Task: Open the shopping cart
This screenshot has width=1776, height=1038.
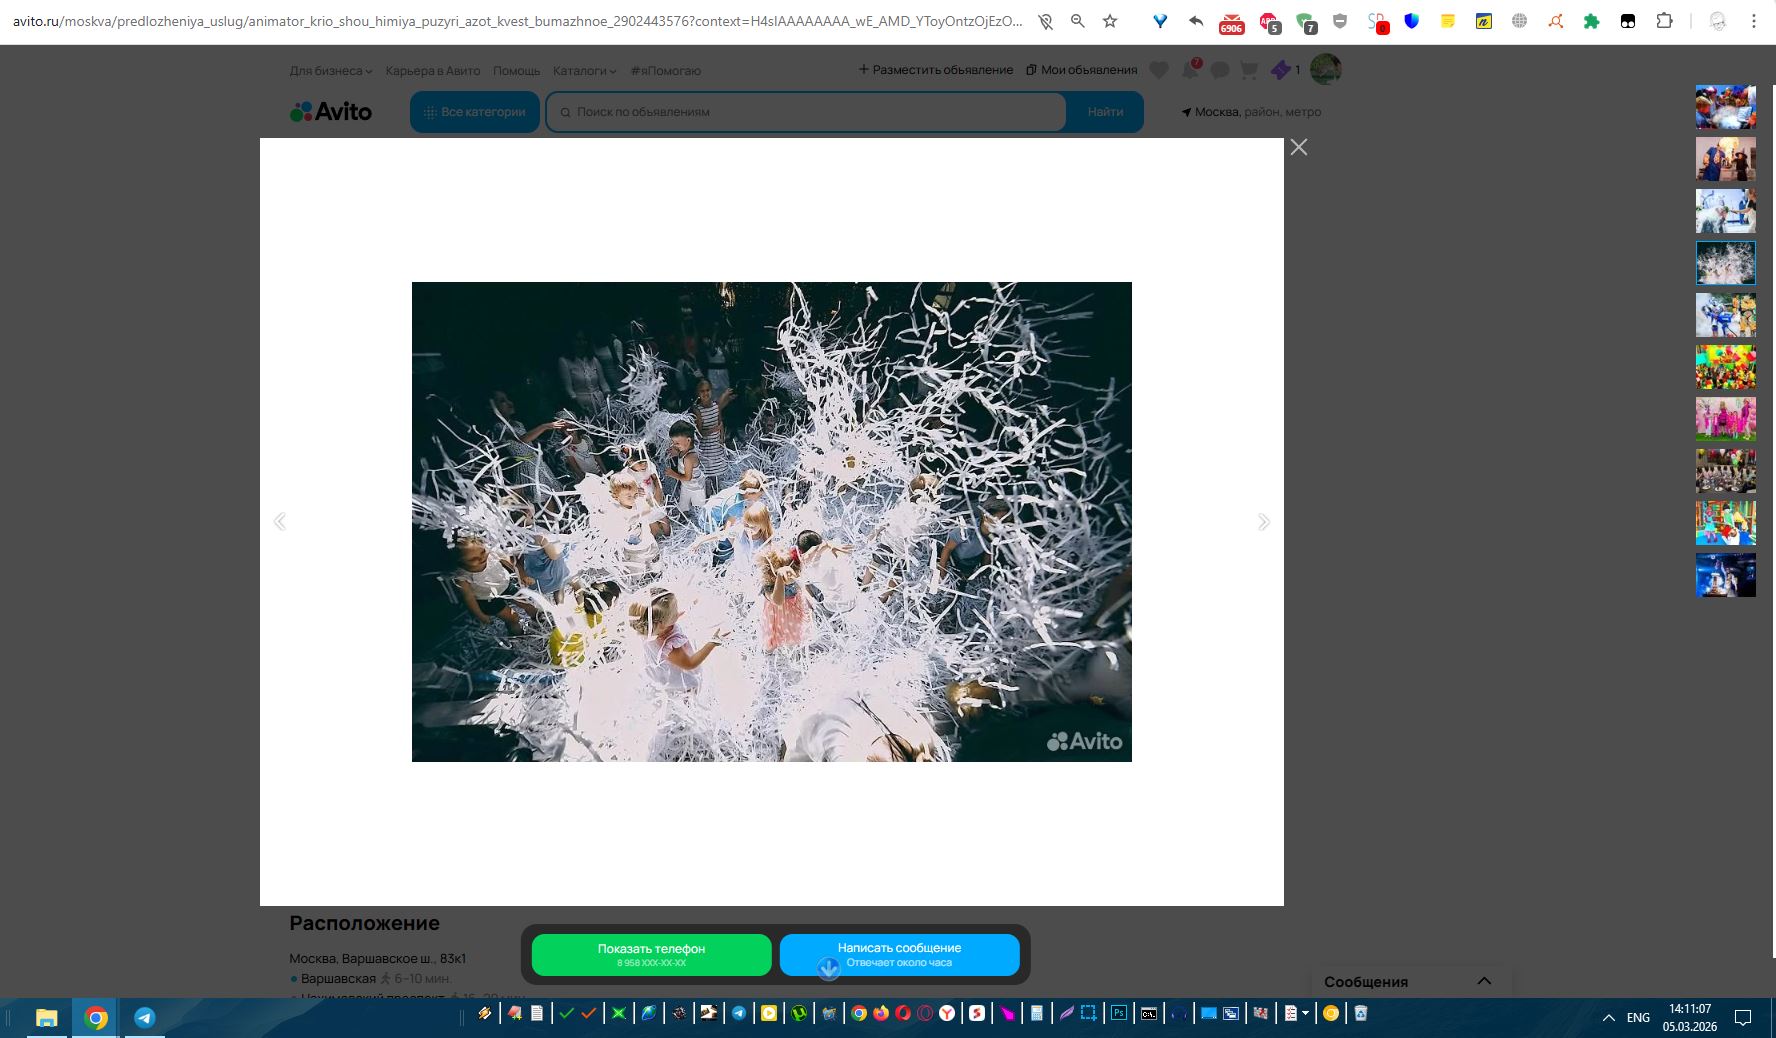Action: (x=1249, y=70)
